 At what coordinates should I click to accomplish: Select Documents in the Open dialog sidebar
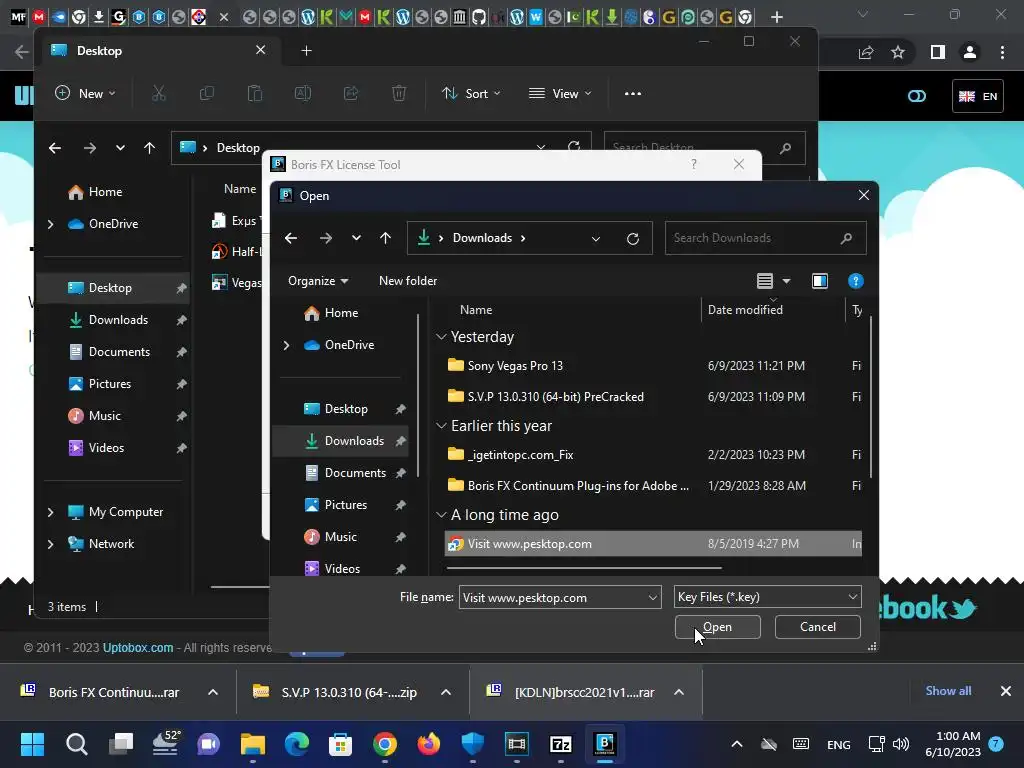[x=347, y=473]
